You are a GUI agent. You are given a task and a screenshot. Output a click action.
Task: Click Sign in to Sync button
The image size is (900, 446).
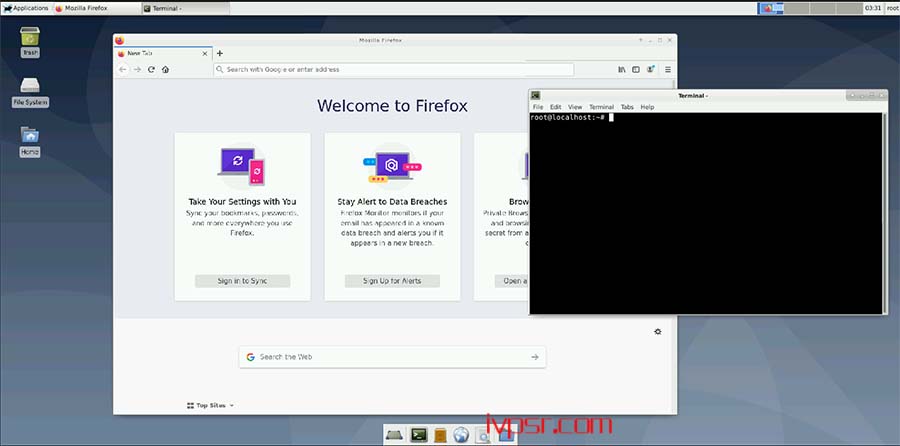tap(242, 281)
